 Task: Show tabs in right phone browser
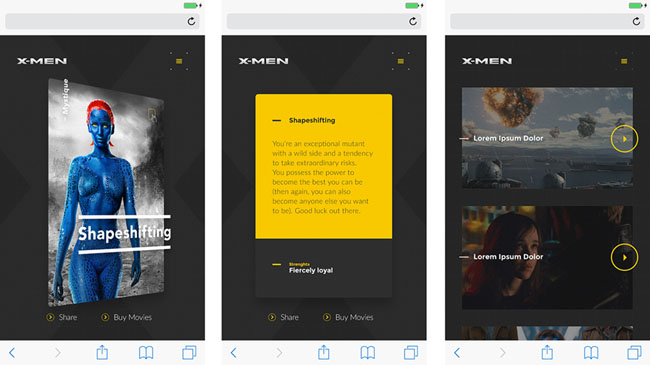tap(635, 353)
